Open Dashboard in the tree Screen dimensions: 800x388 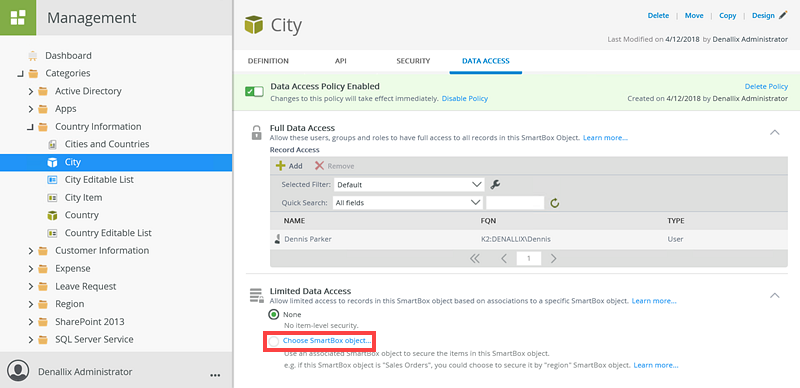(68, 56)
